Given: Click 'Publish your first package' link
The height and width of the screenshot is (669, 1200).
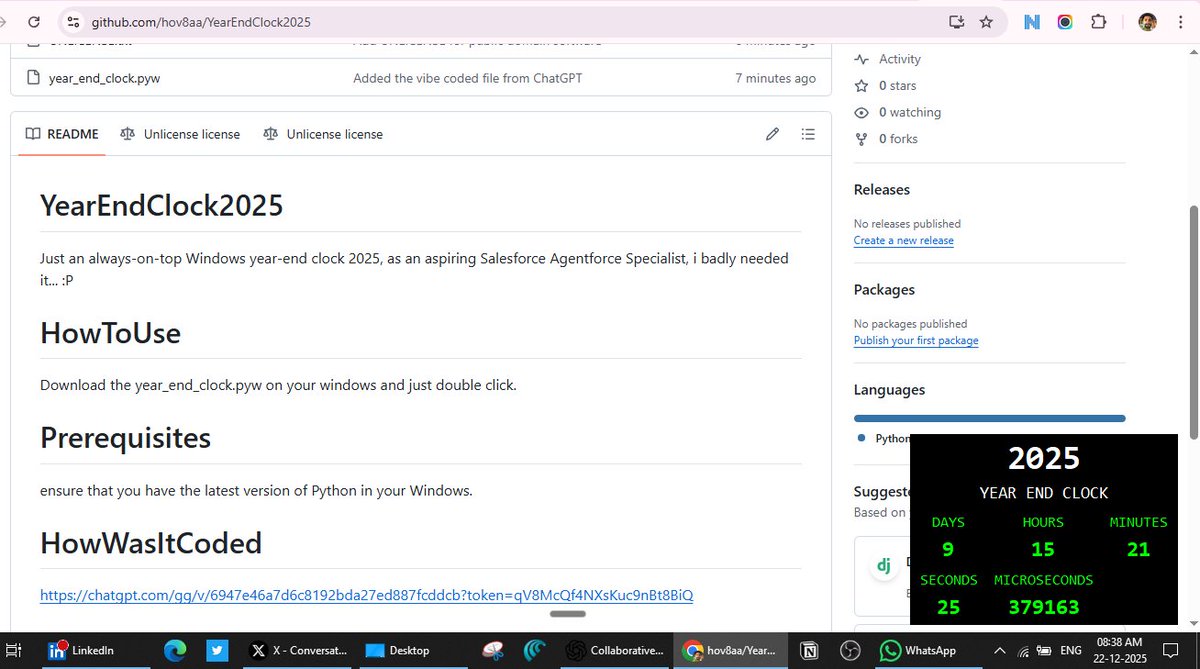Looking at the screenshot, I should (x=916, y=341).
